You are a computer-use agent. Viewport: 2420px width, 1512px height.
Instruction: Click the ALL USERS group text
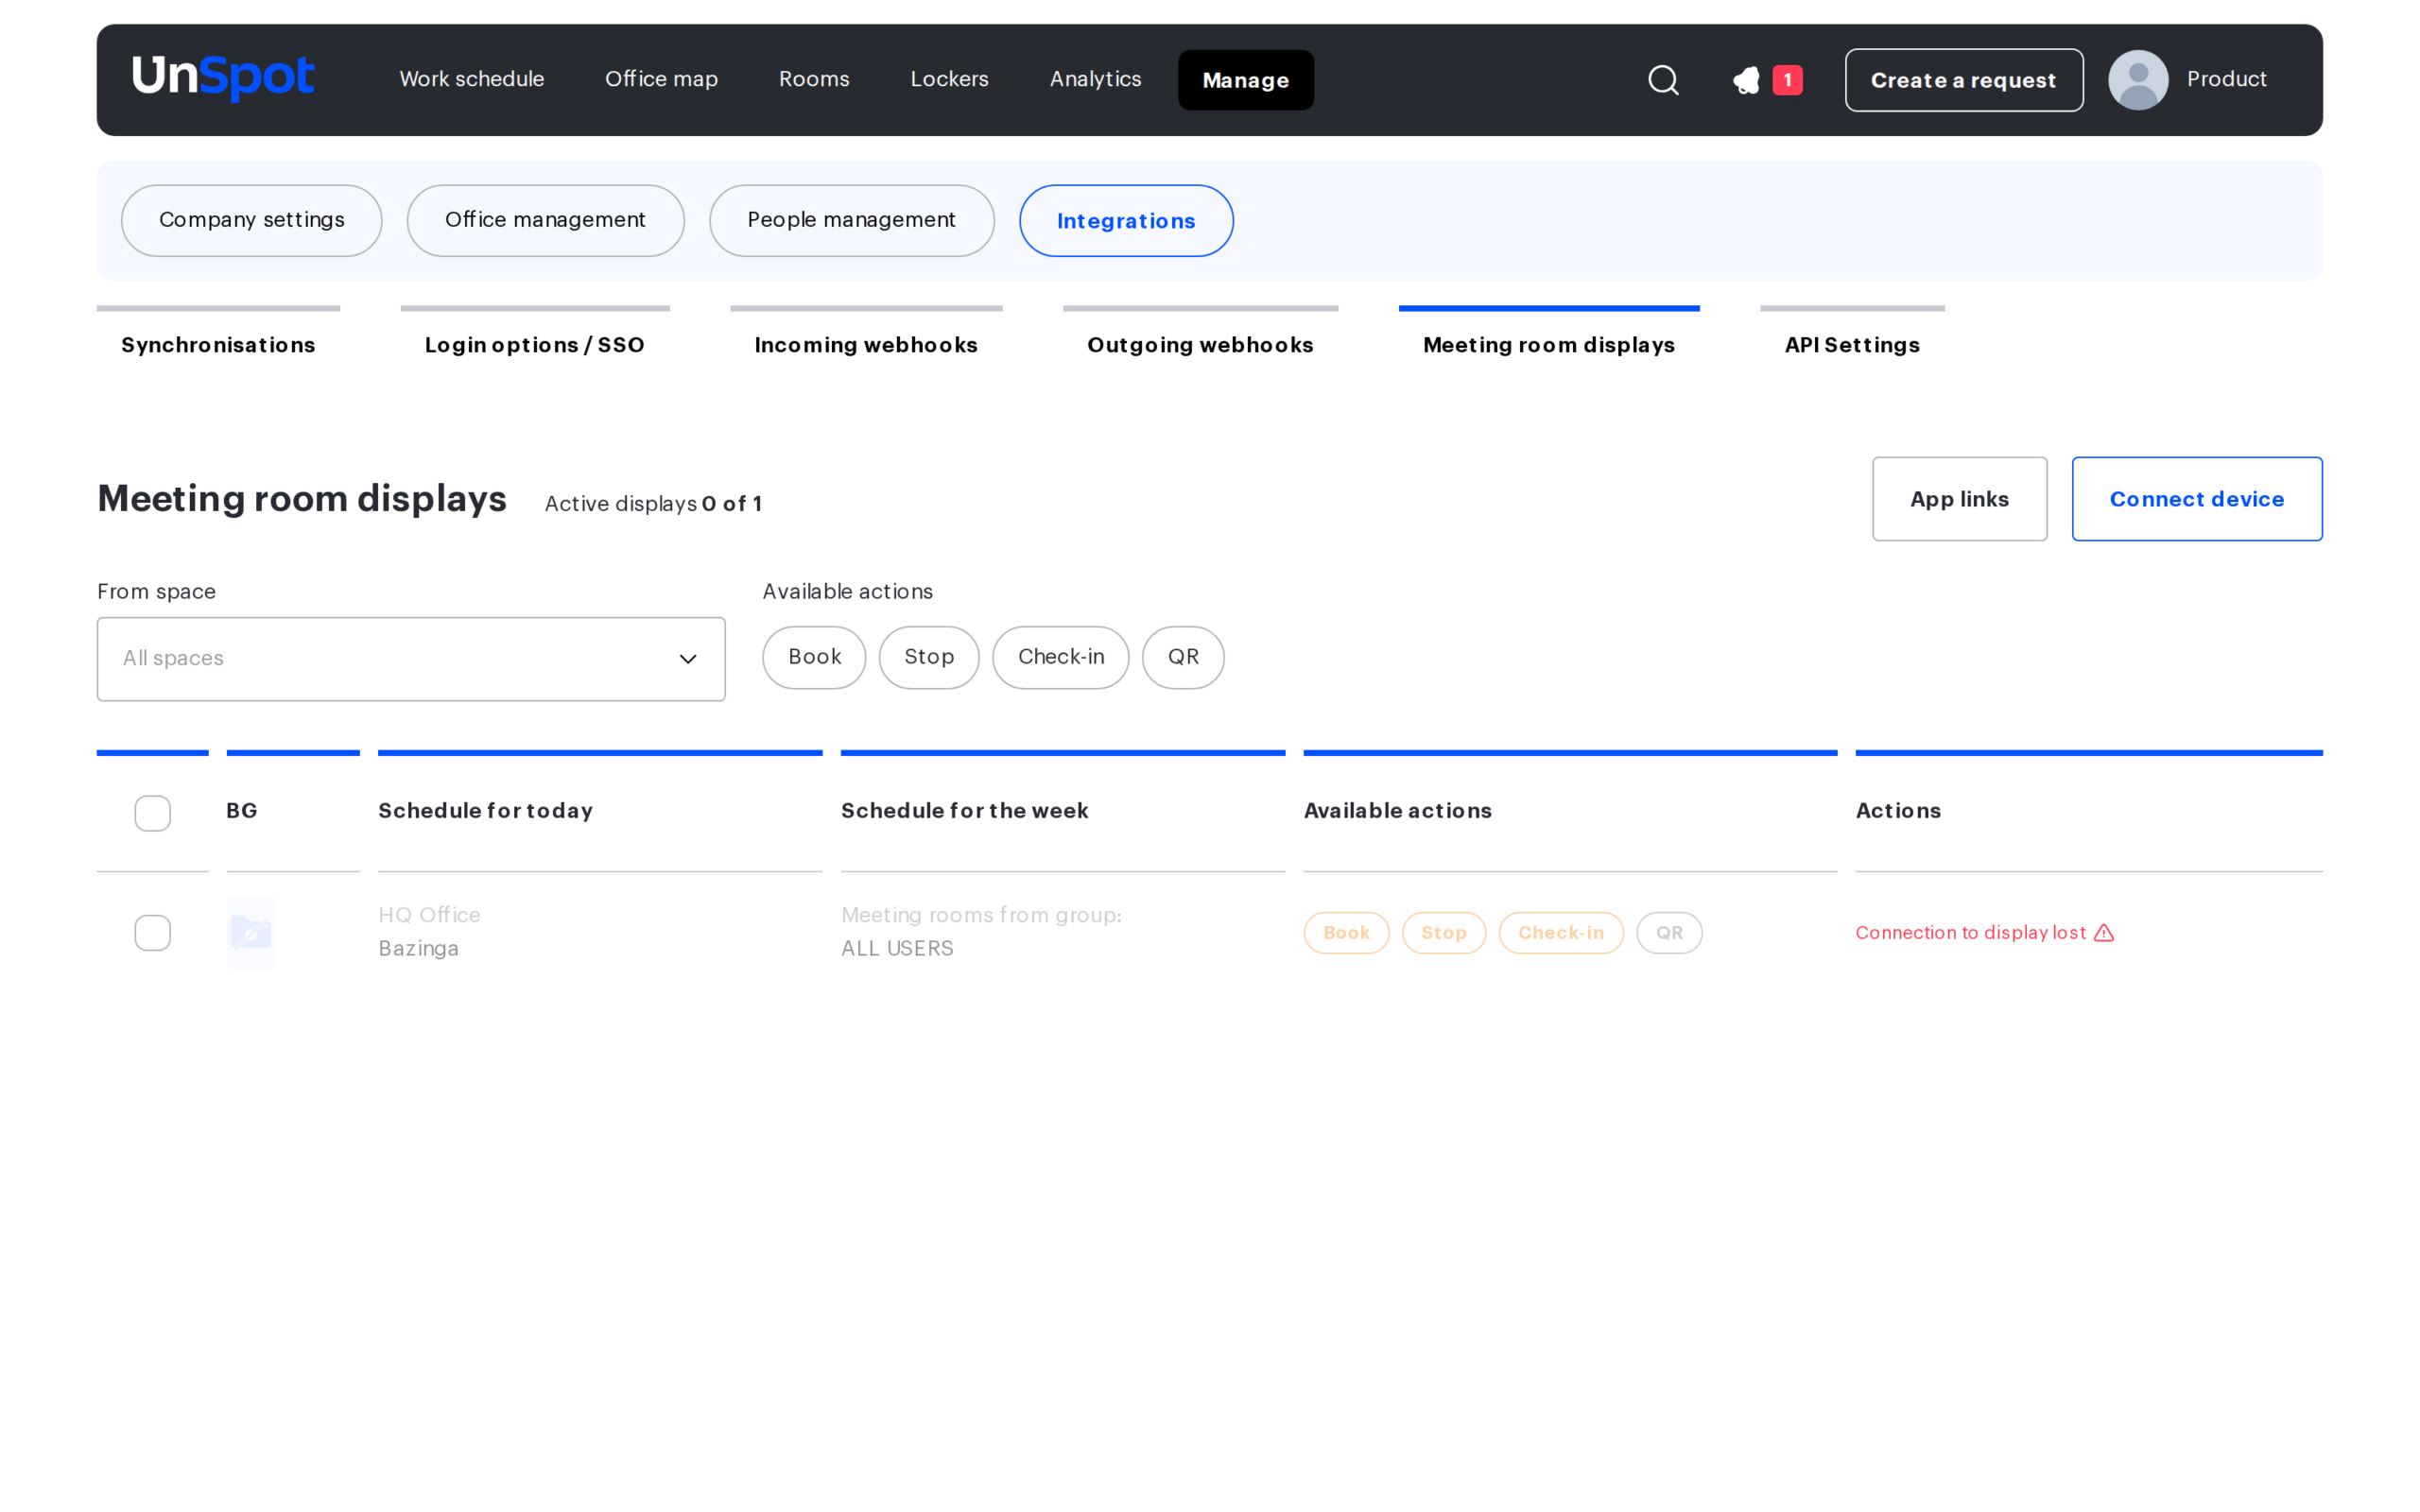coord(897,948)
